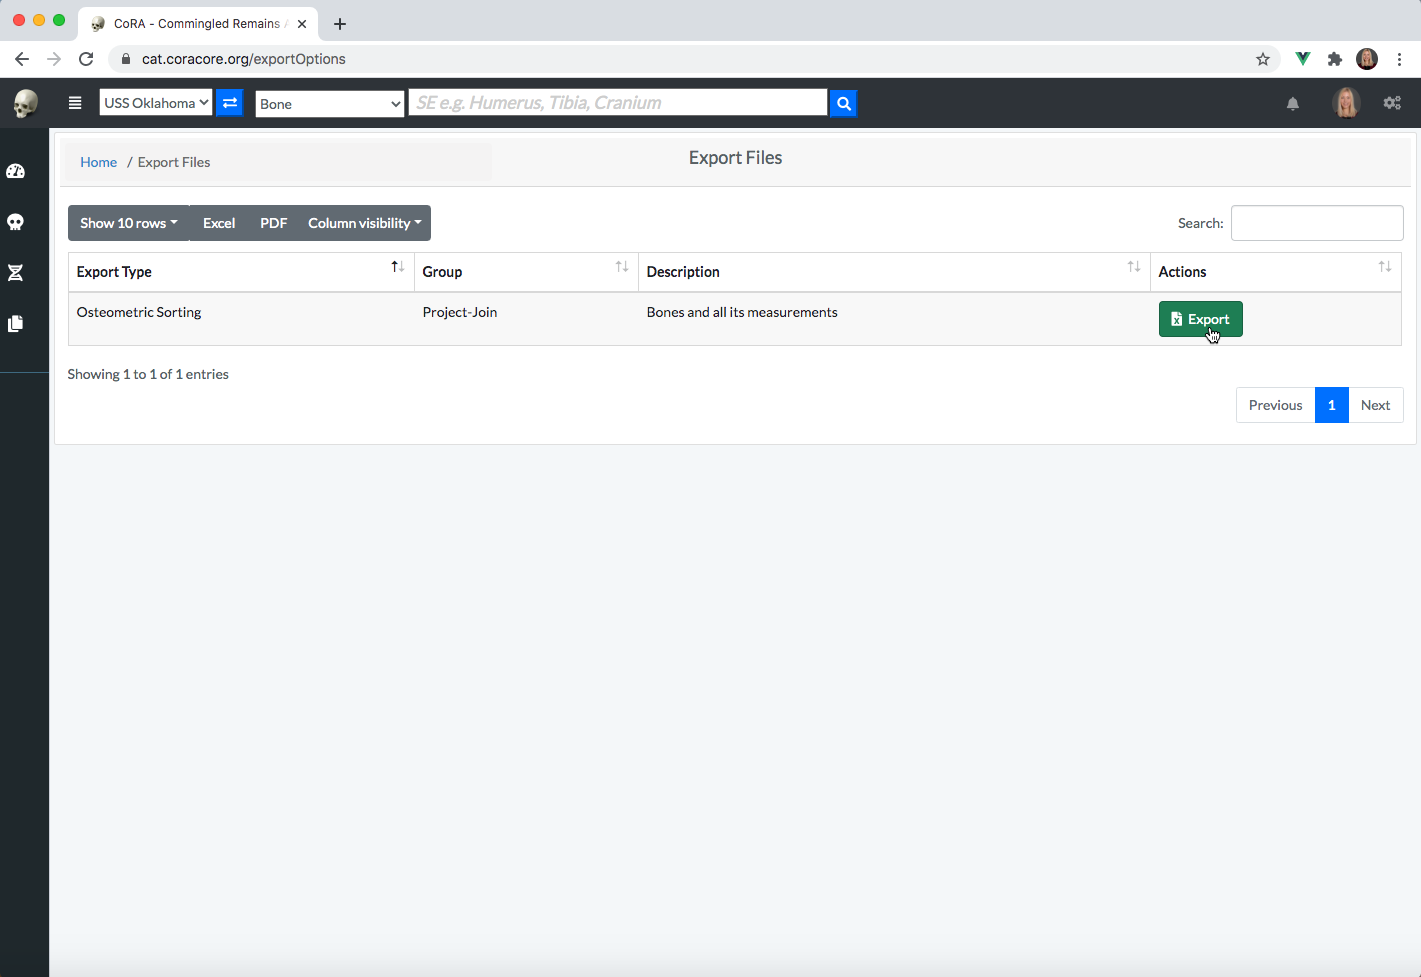1421x977 pixels.
Task: Click the PDF export button
Action: point(273,223)
